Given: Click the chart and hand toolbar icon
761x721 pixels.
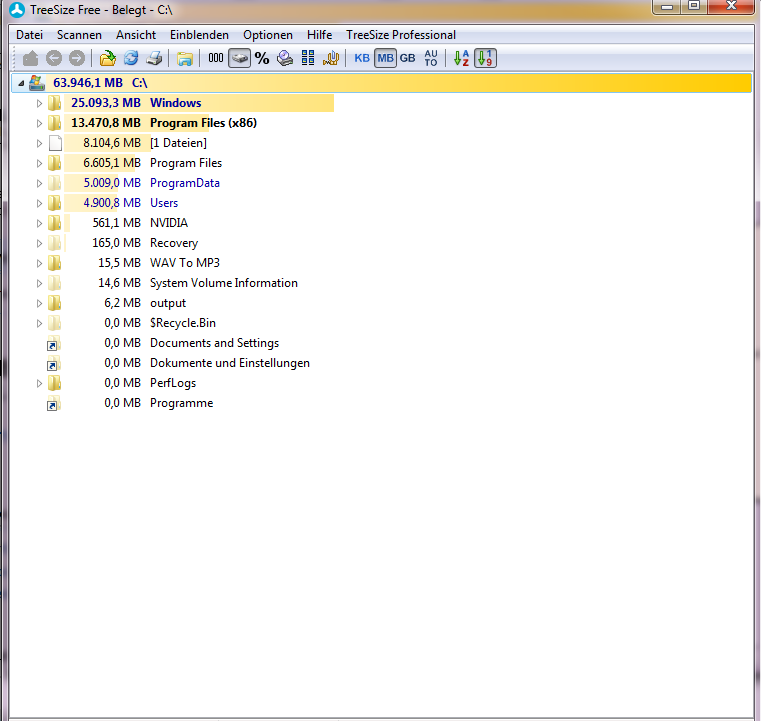Looking at the screenshot, I should tap(331, 58).
